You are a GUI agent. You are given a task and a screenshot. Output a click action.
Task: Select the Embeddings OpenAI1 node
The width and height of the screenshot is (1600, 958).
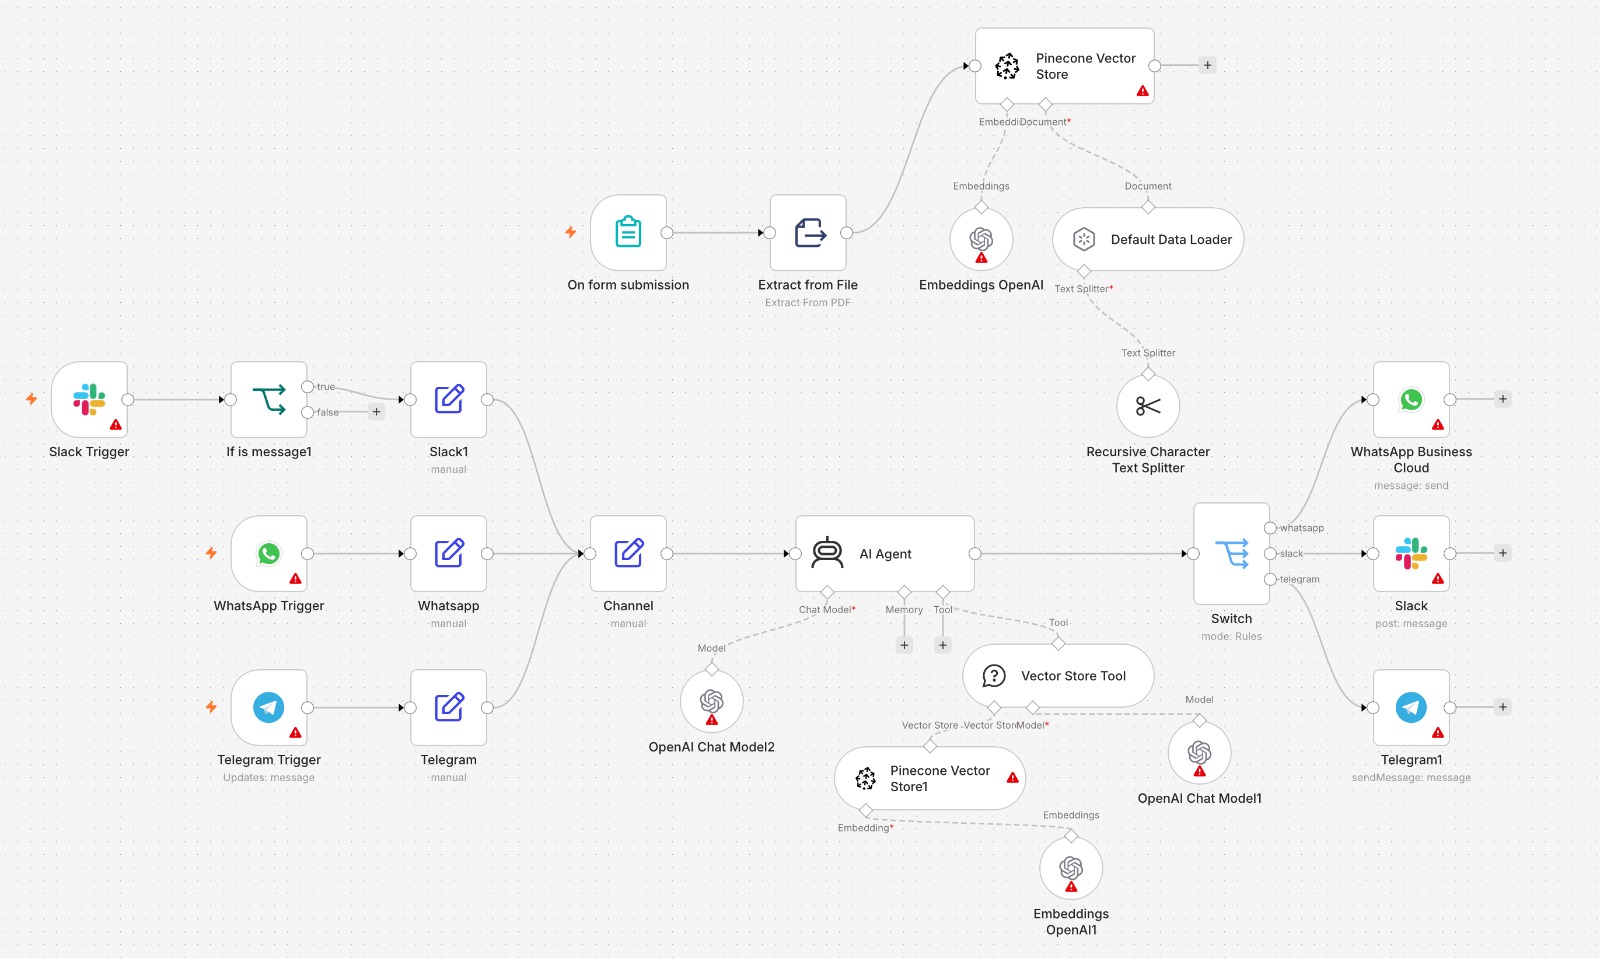(x=1071, y=868)
